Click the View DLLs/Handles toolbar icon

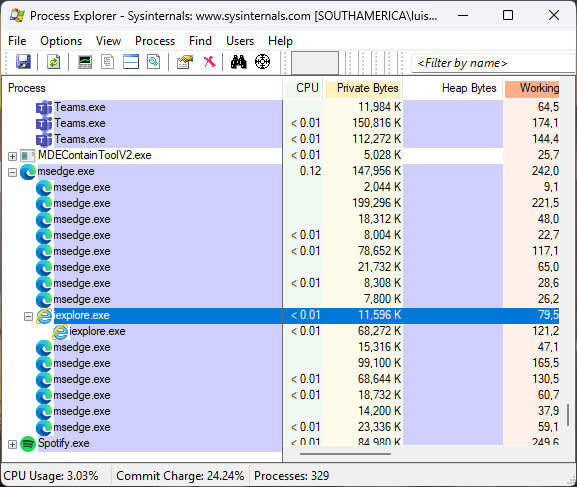point(153,62)
